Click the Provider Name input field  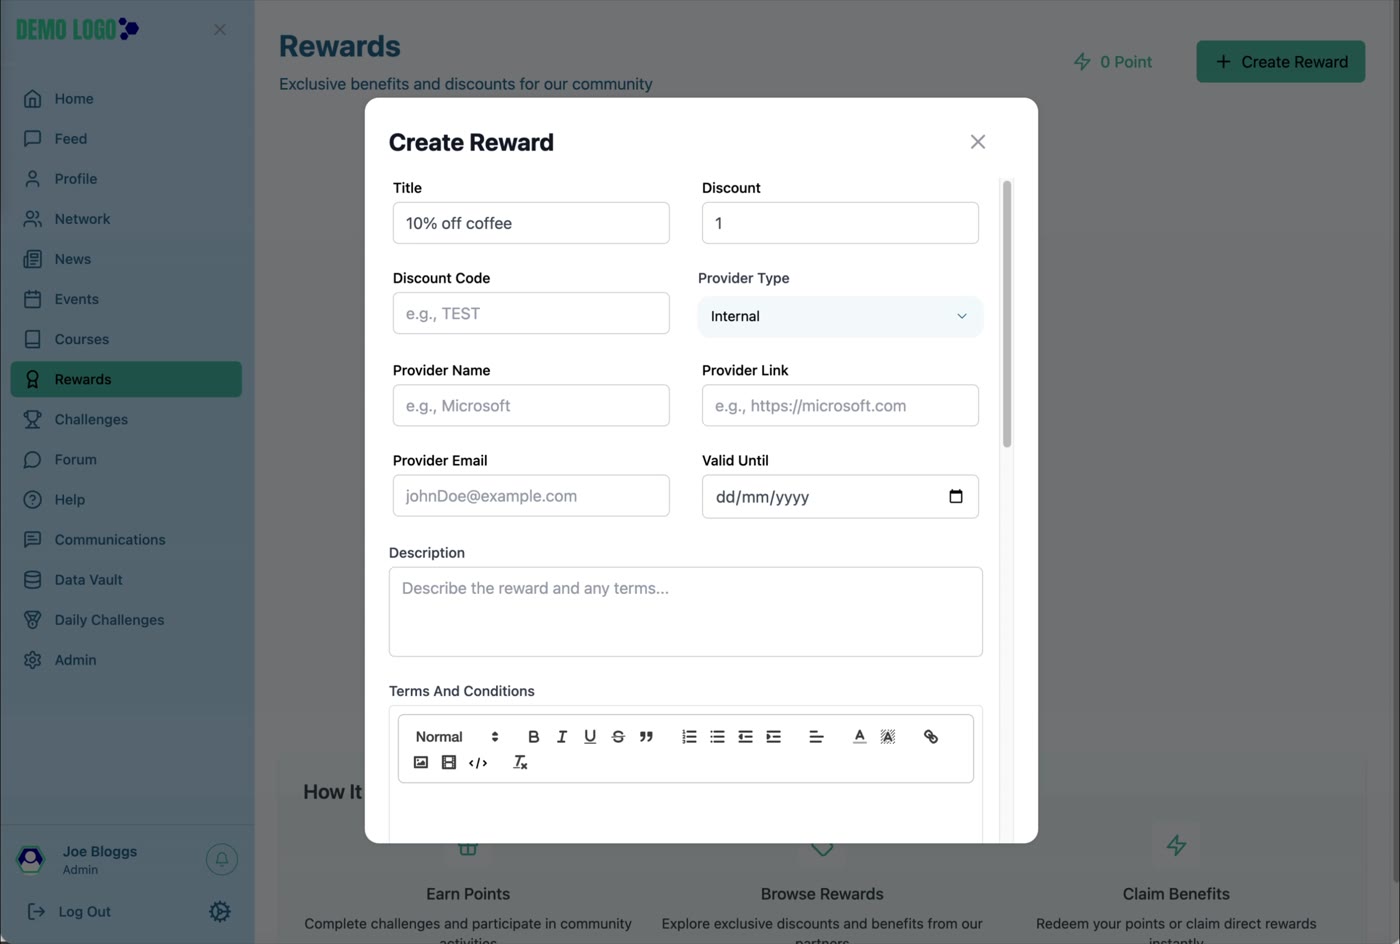pyautogui.click(x=531, y=405)
